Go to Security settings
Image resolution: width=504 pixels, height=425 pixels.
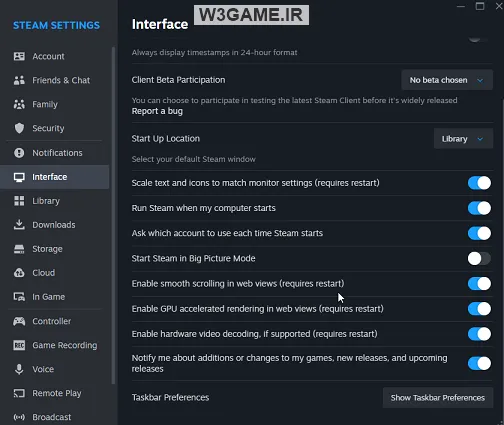pyautogui.click(x=55, y=128)
